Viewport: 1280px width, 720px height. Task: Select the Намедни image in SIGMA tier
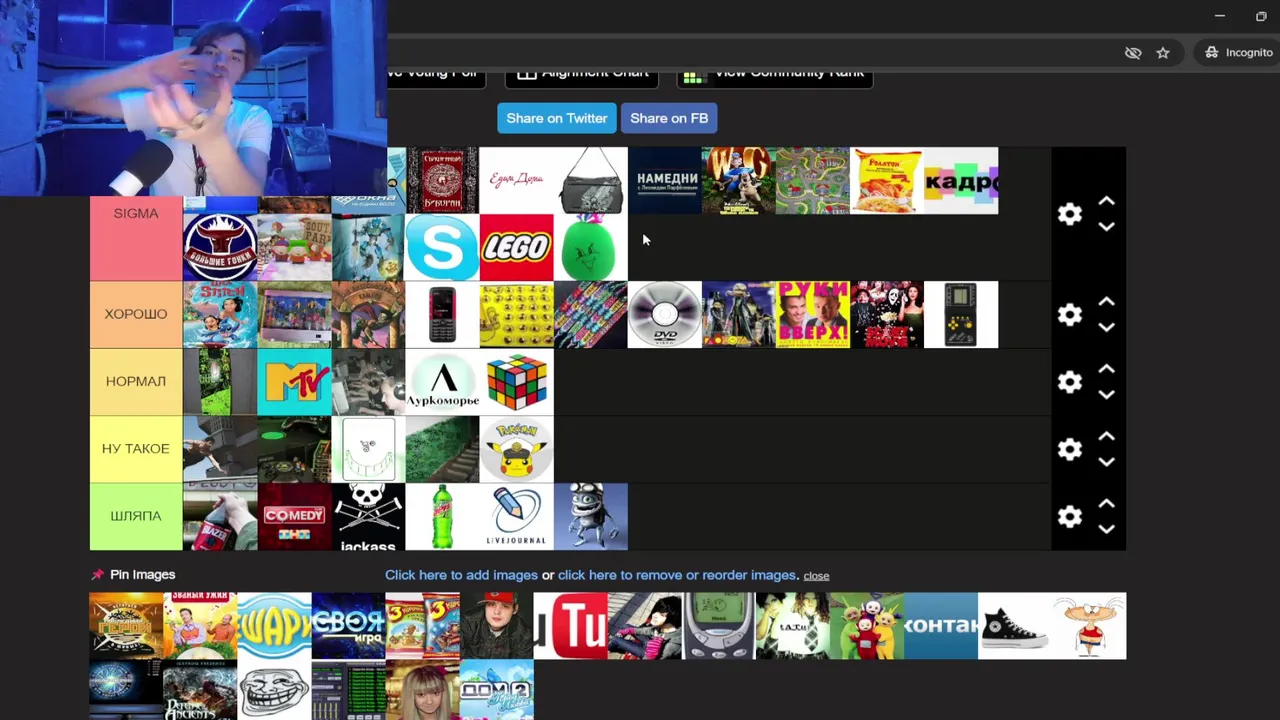click(664, 181)
